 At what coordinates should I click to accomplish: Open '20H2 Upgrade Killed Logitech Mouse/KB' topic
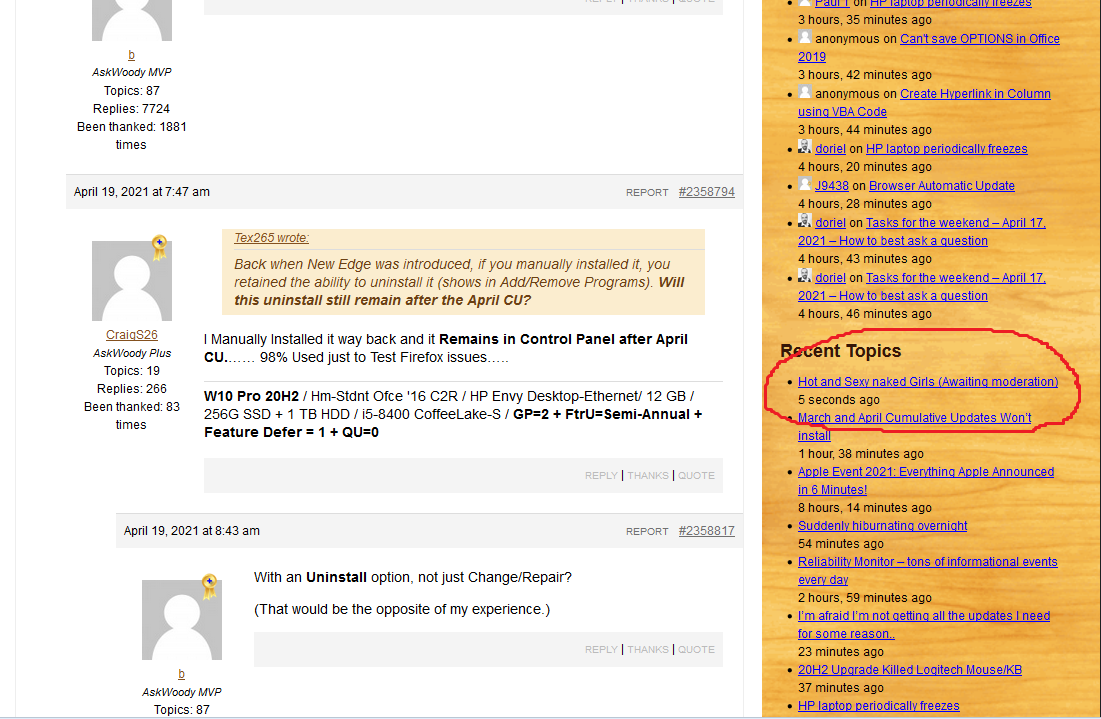click(x=910, y=670)
